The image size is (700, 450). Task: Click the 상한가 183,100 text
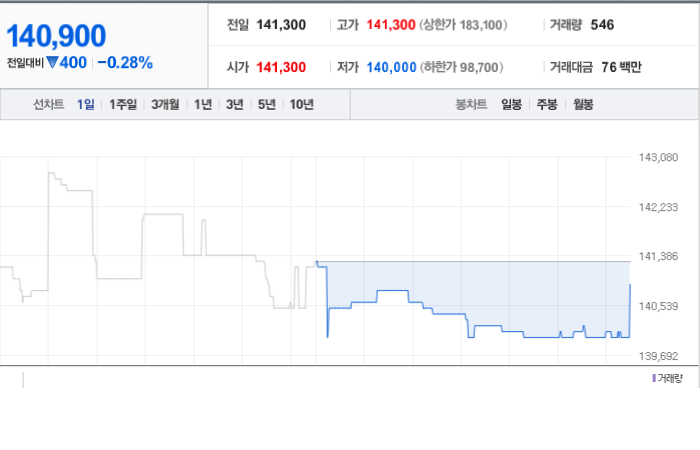coord(463,25)
